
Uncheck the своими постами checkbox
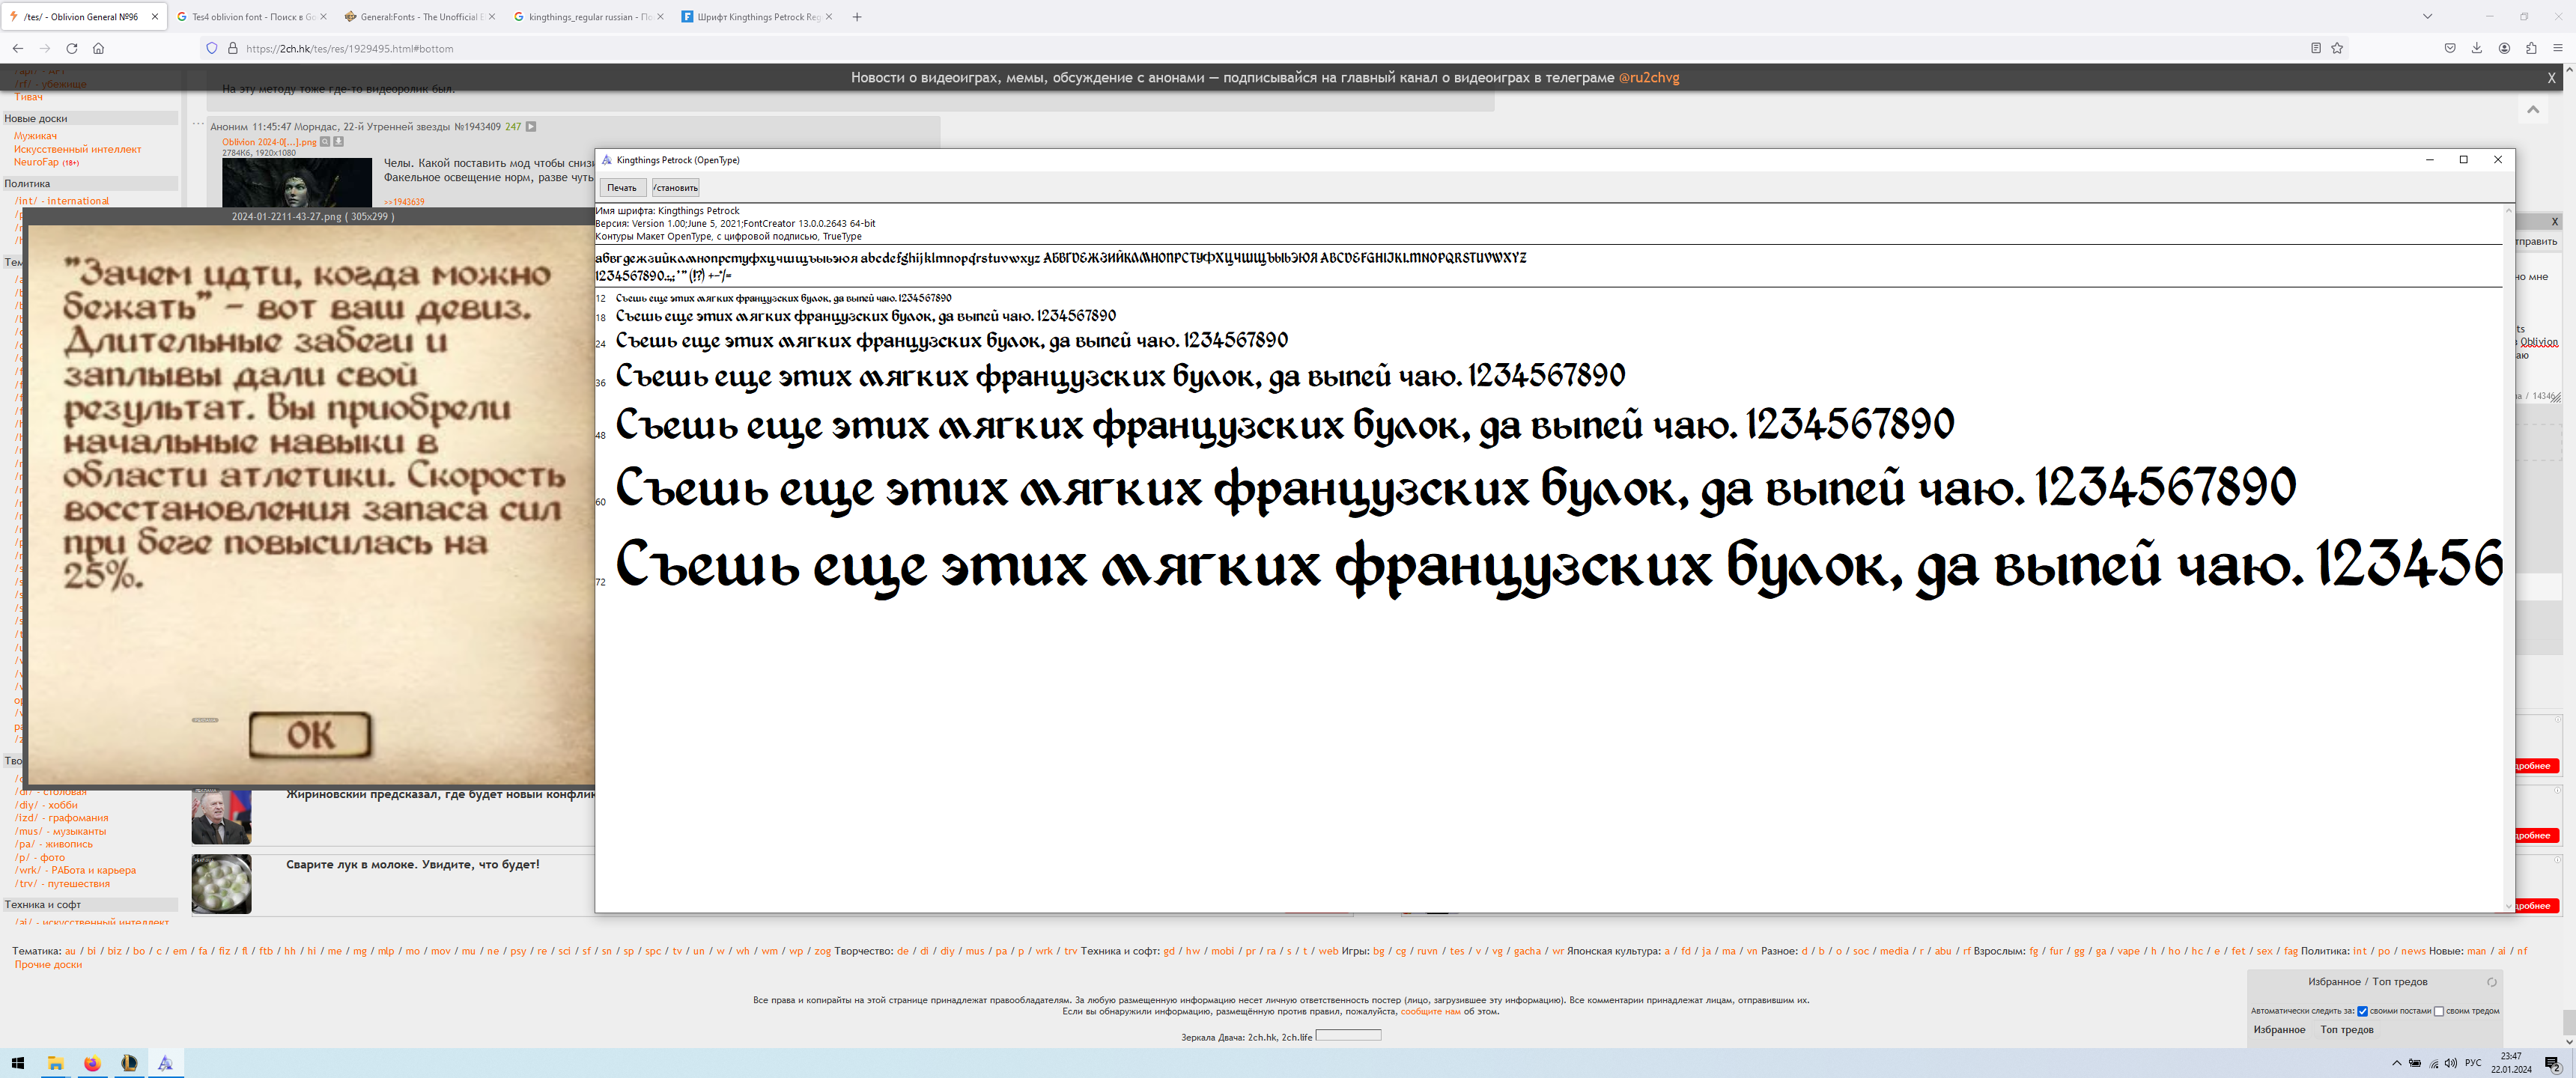[2362, 1011]
